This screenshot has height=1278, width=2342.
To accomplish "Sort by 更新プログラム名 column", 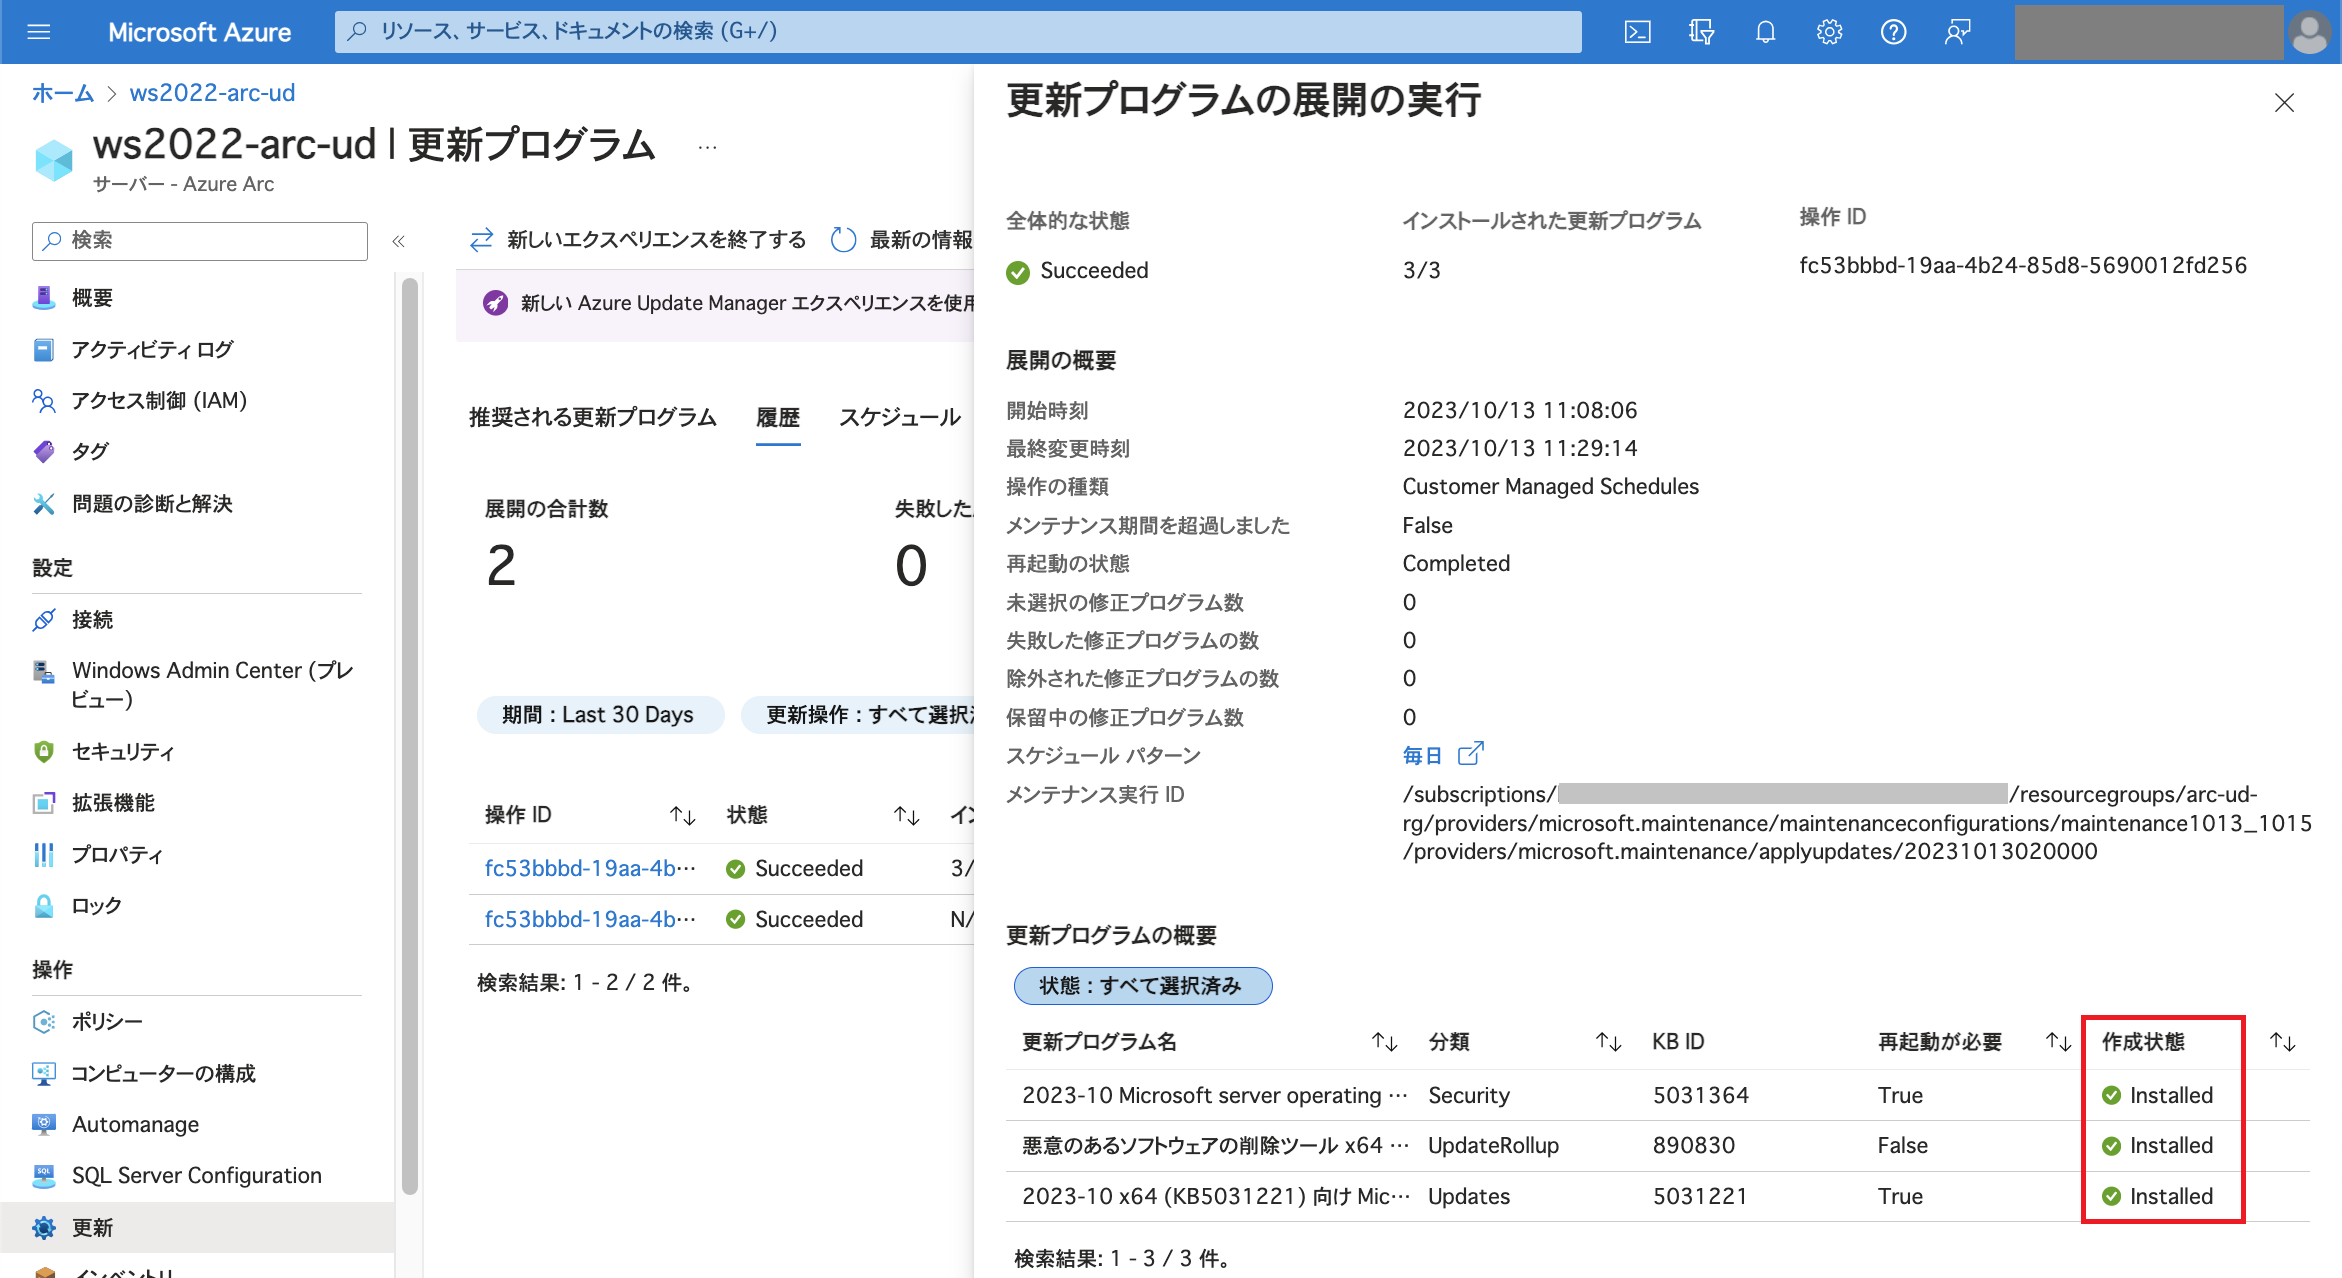I will (x=1384, y=1042).
